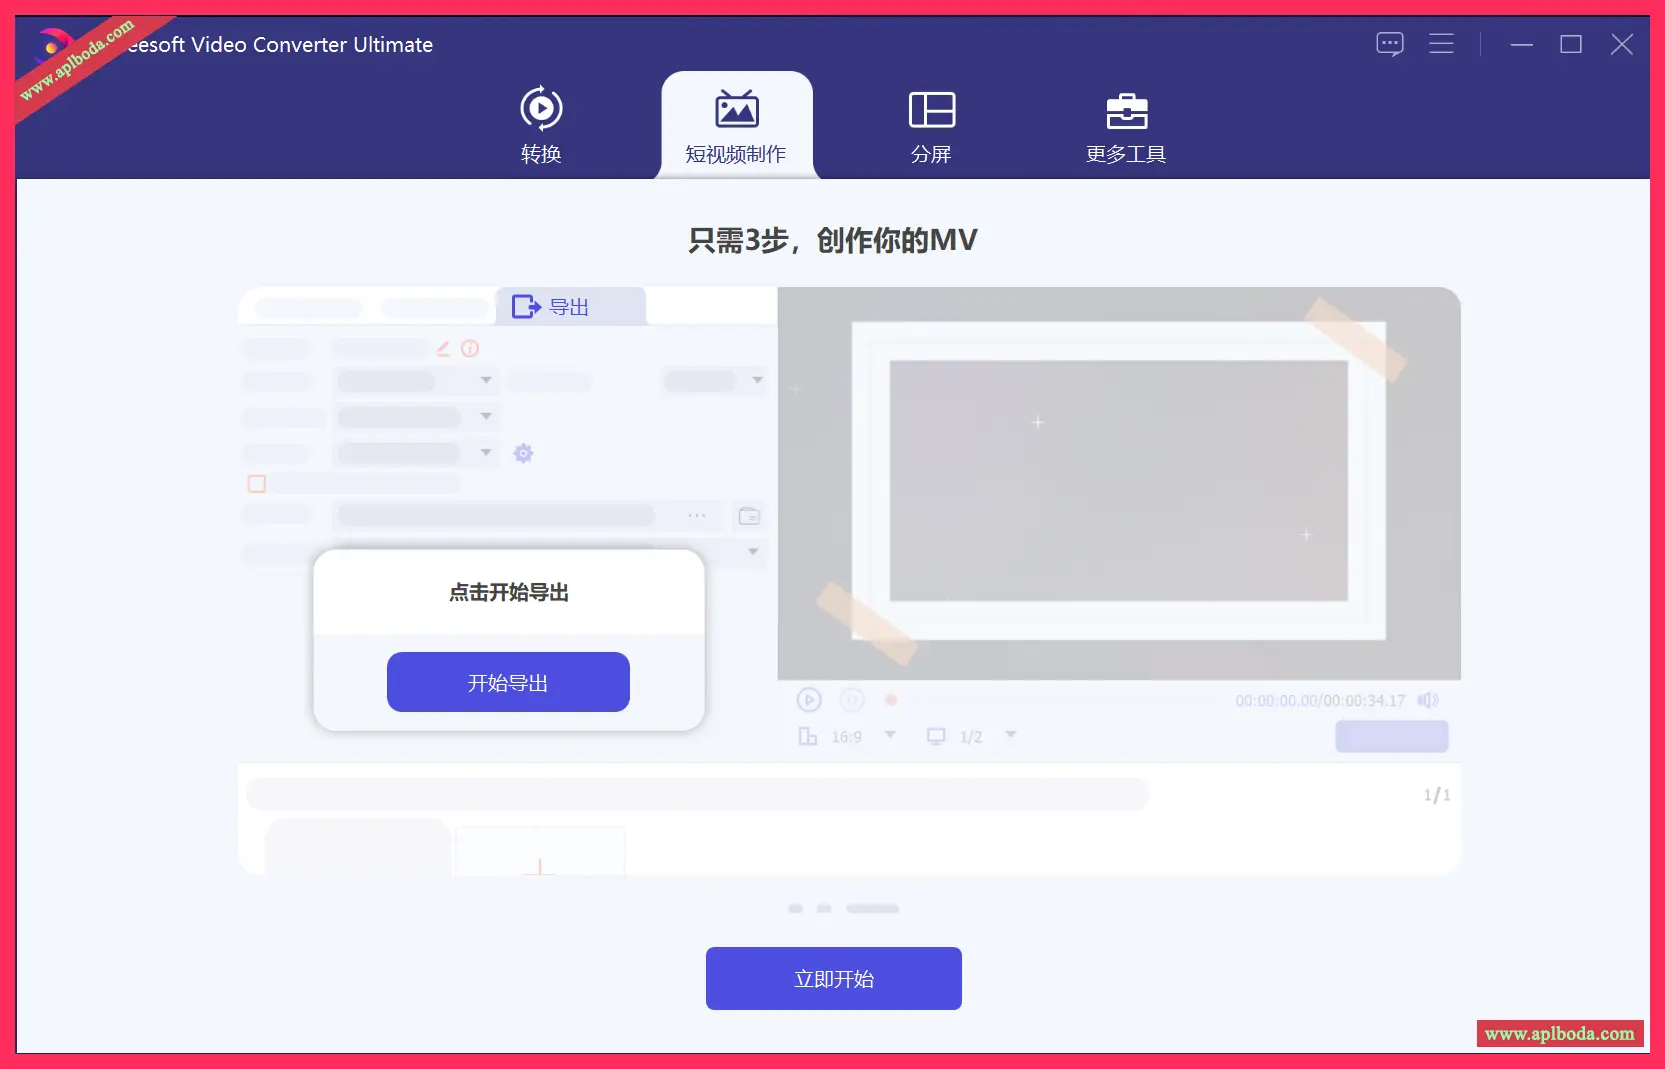Image resolution: width=1665 pixels, height=1069 pixels.
Task: Click the volume speaker icon
Action: coord(1428,700)
